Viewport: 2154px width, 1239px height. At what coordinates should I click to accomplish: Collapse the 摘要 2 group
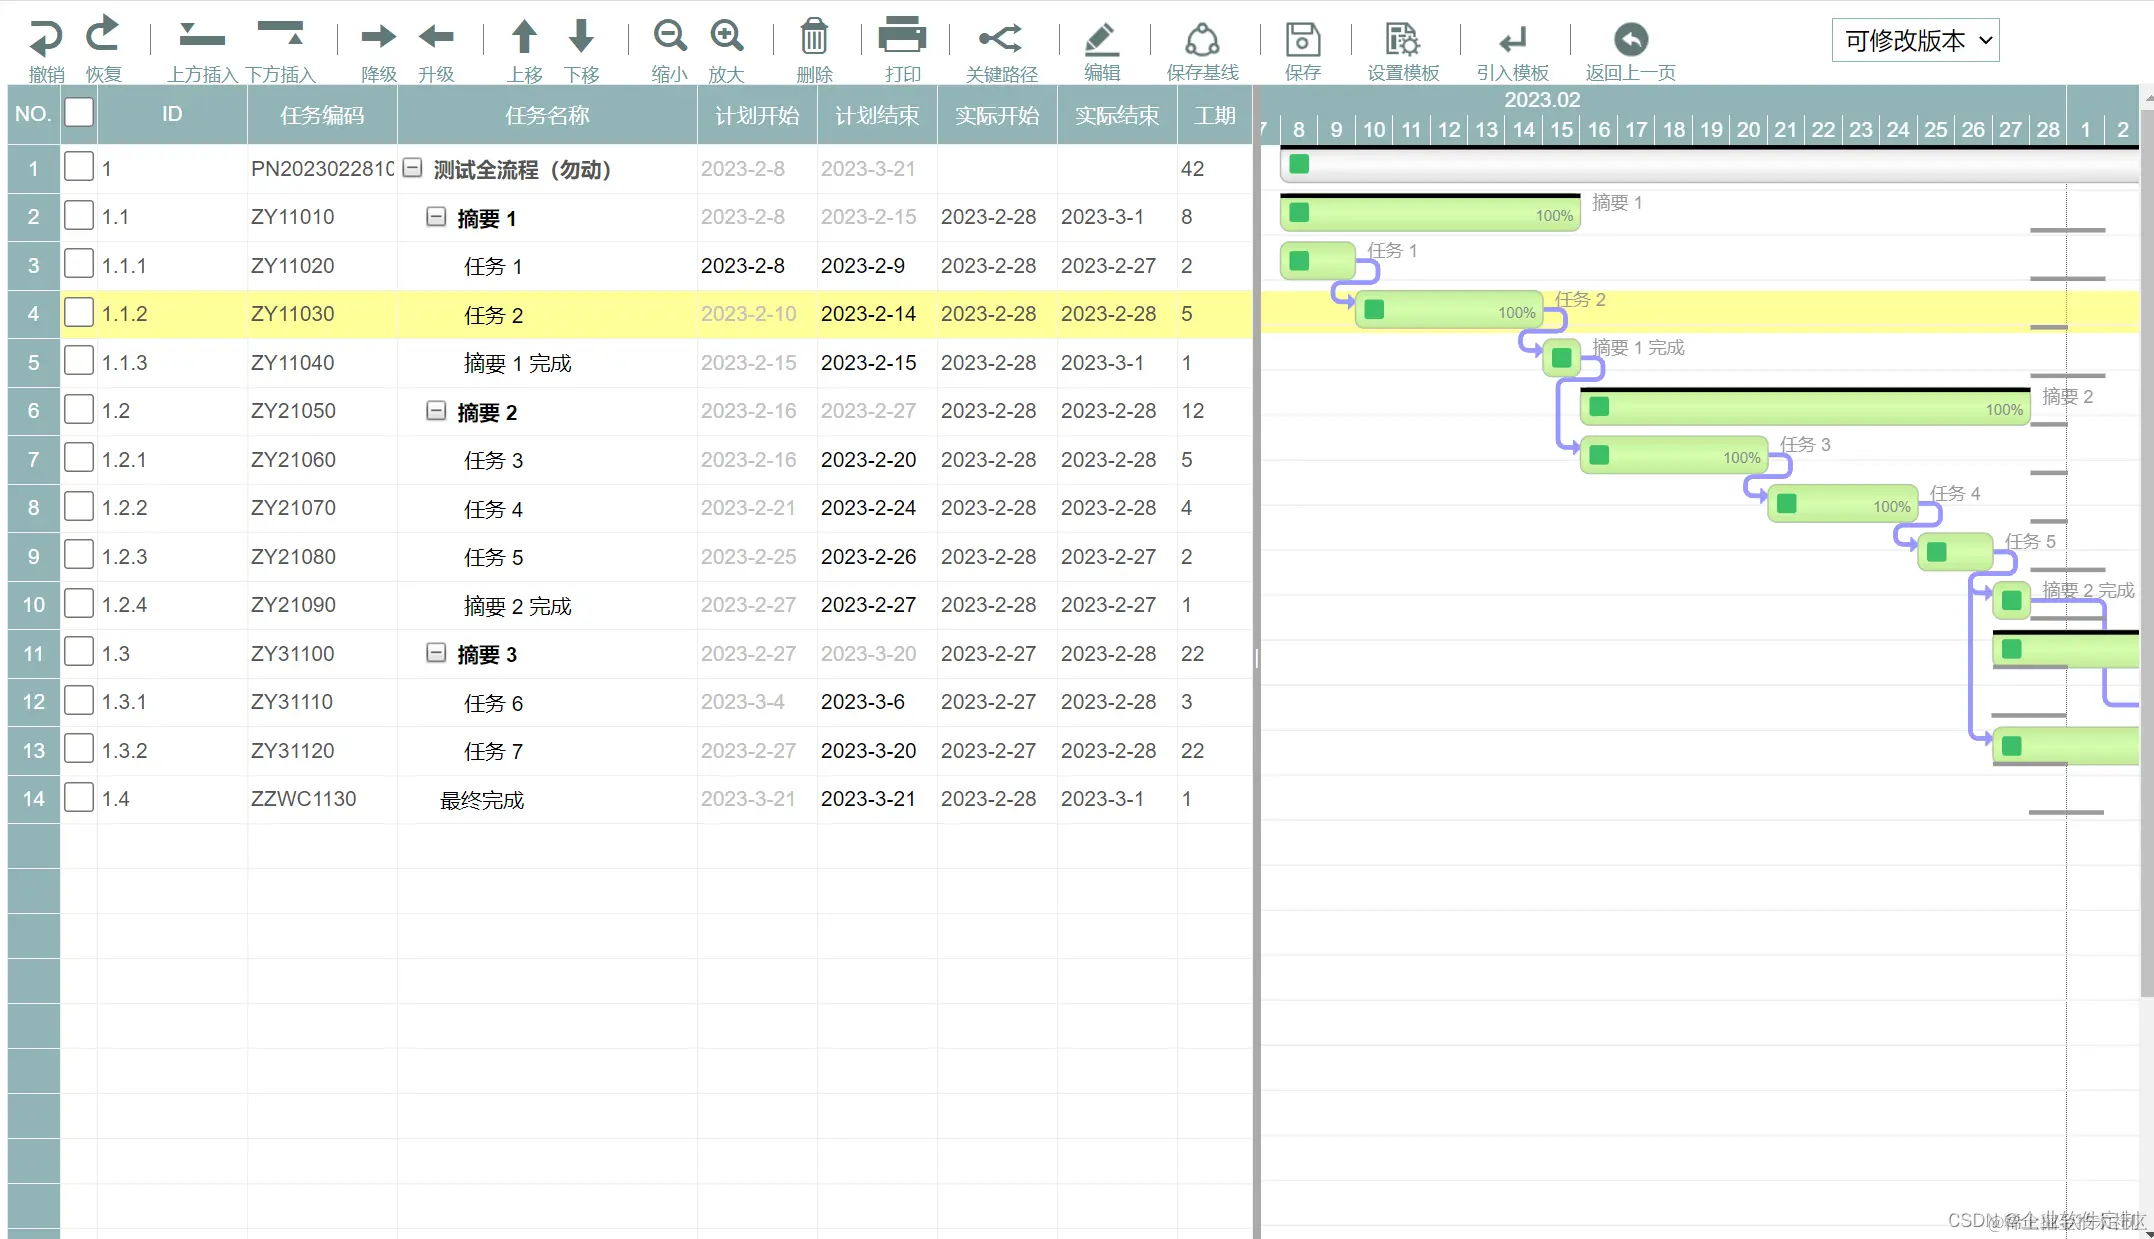(436, 410)
